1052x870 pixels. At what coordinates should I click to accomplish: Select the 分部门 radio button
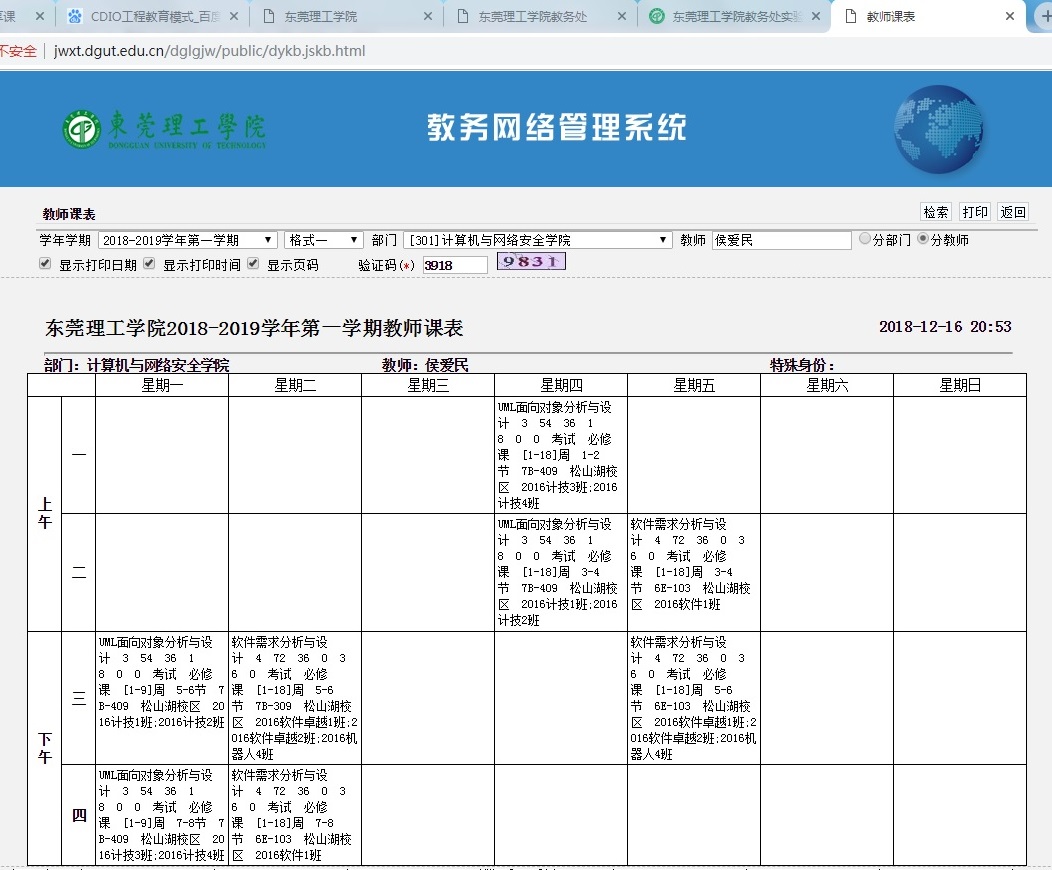[x=865, y=238]
